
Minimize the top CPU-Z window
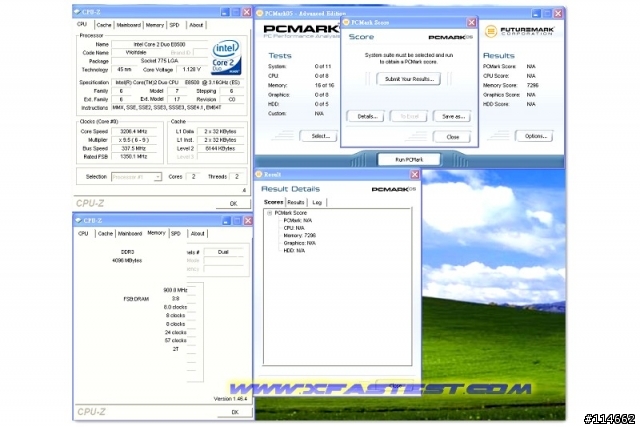click(x=225, y=12)
